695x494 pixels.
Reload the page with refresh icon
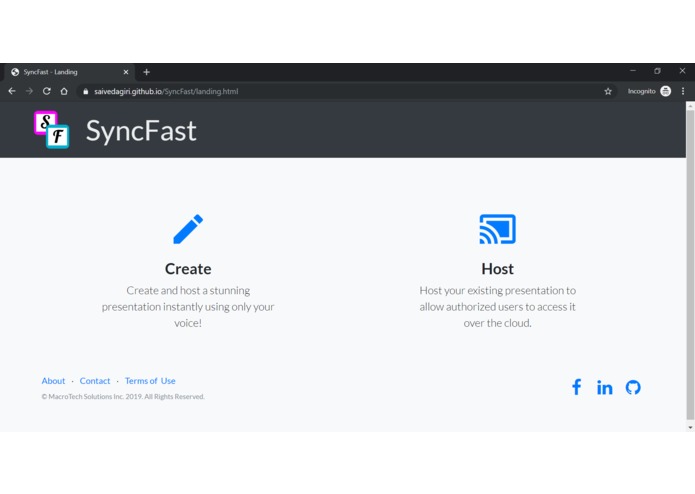coord(47,91)
